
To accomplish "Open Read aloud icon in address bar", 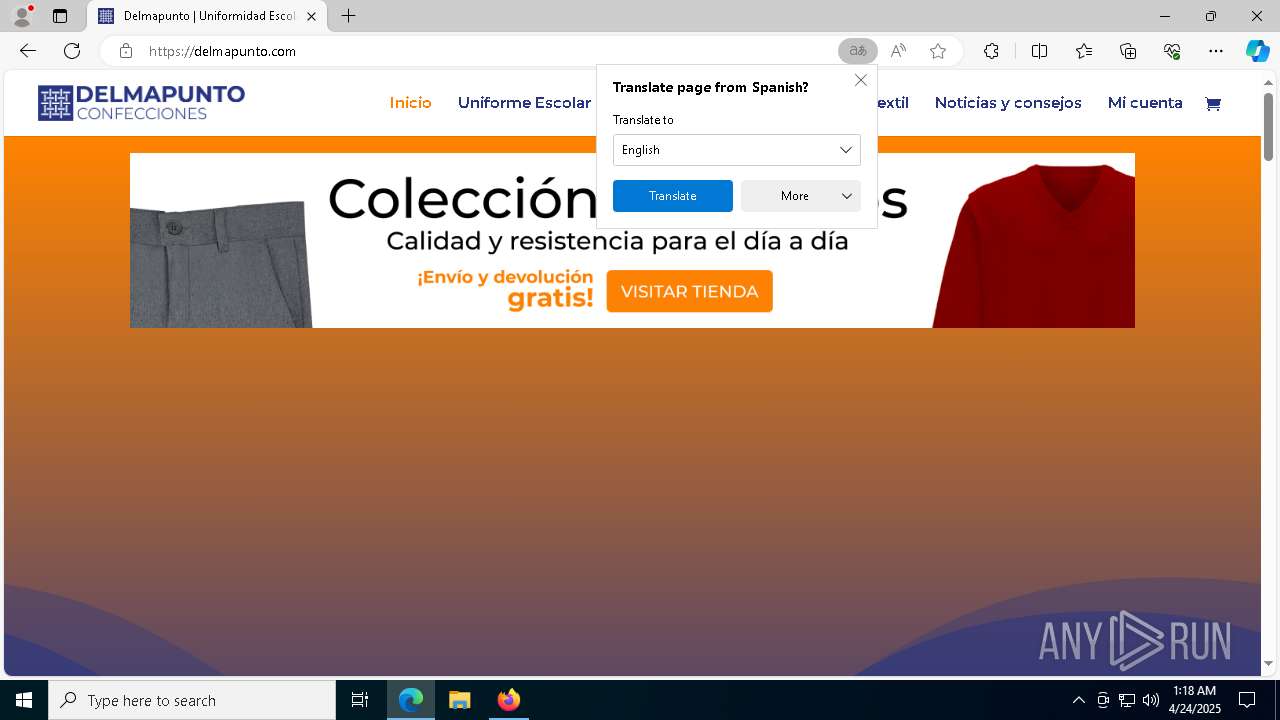I will click(x=898, y=51).
